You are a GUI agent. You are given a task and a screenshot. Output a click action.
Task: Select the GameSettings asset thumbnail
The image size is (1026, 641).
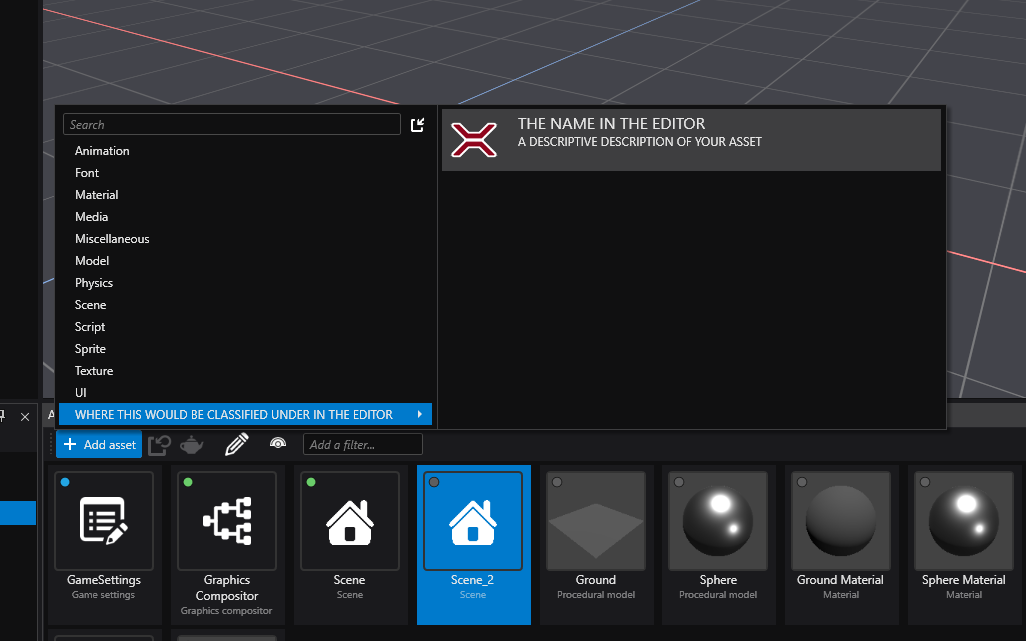[104, 521]
